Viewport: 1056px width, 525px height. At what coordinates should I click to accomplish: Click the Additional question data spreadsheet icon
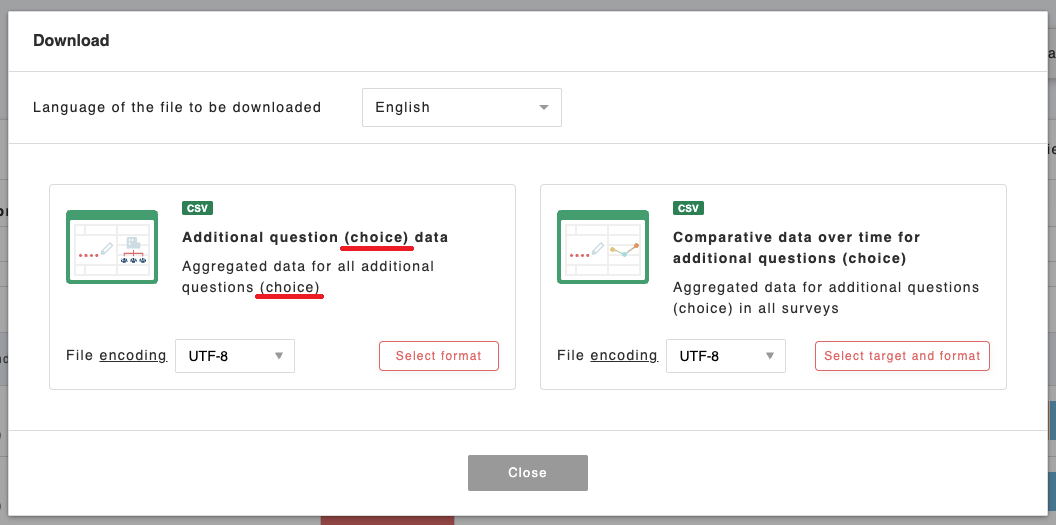[x=112, y=247]
